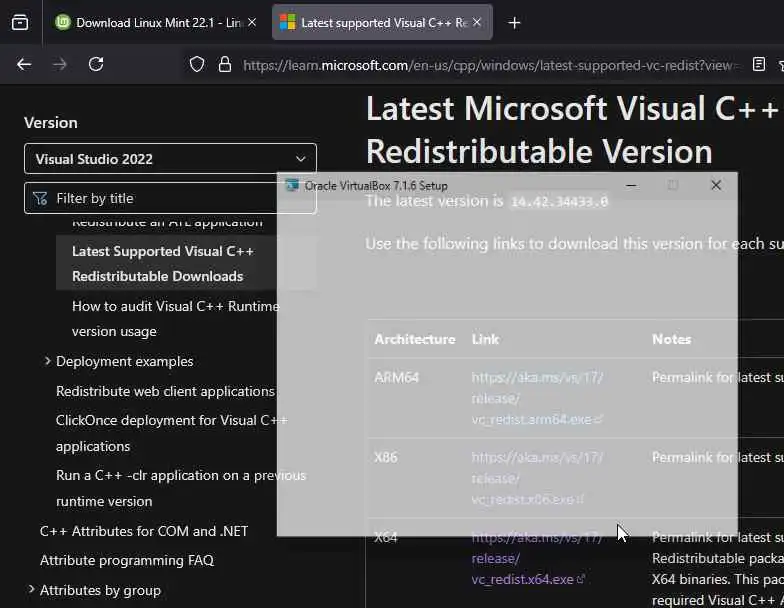Expand the Deployment examples tree node
The height and width of the screenshot is (608, 784).
48,361
